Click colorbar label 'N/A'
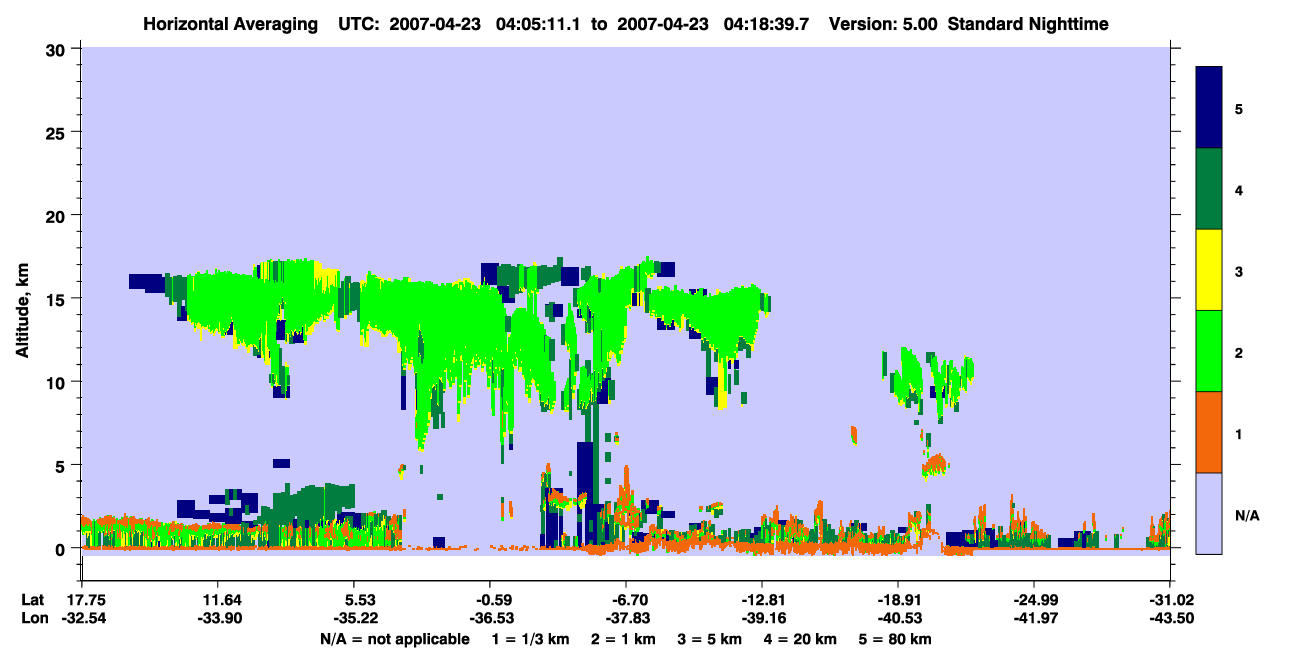The height and width of the screenshot is (667, 1300). click(1246, 516)
